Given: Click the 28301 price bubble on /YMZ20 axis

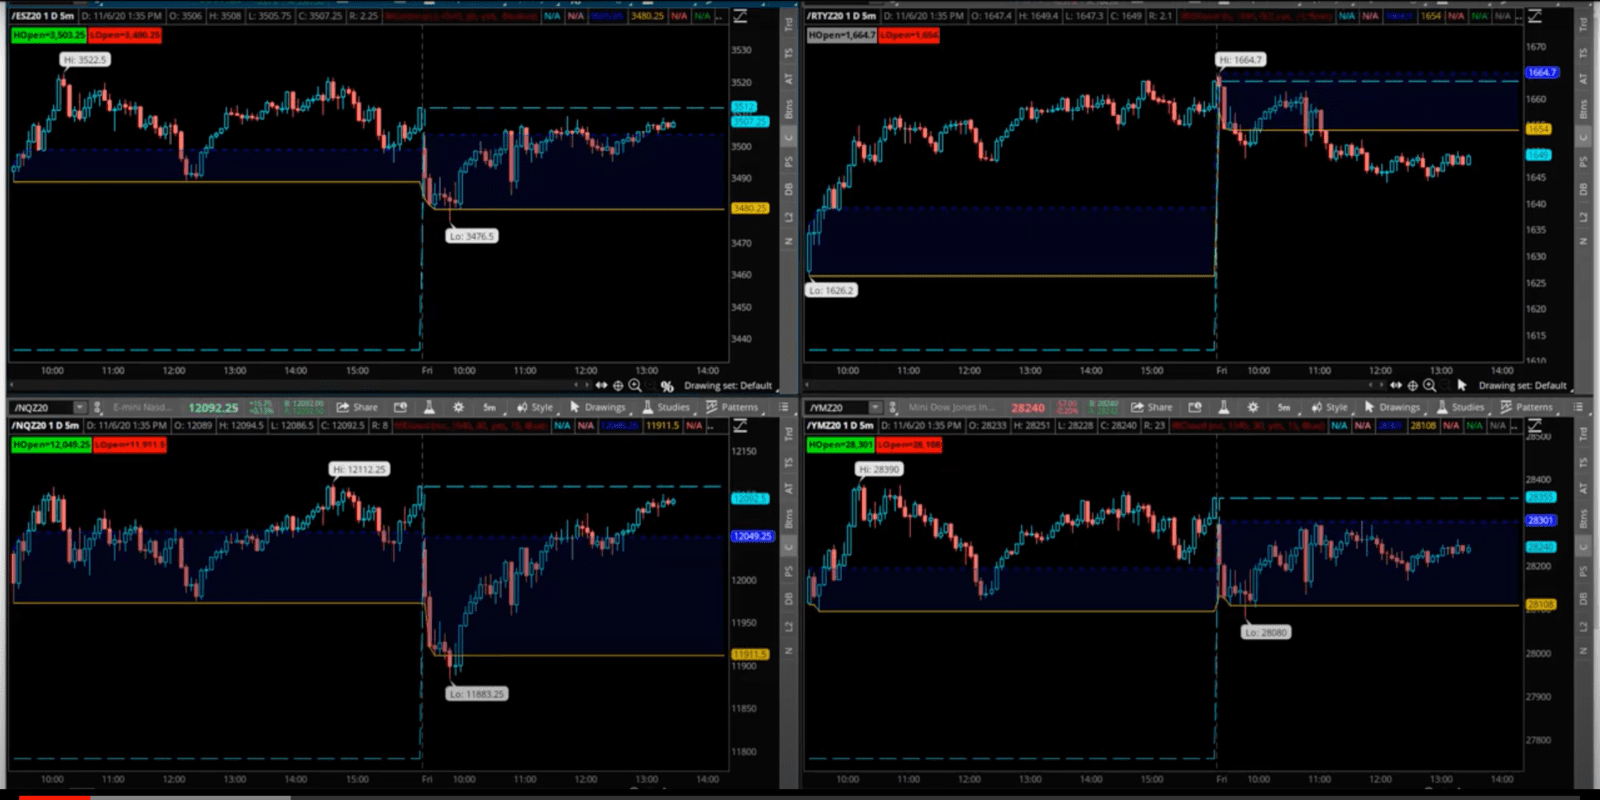Looking at the screenshot, I should (1540, 520).
